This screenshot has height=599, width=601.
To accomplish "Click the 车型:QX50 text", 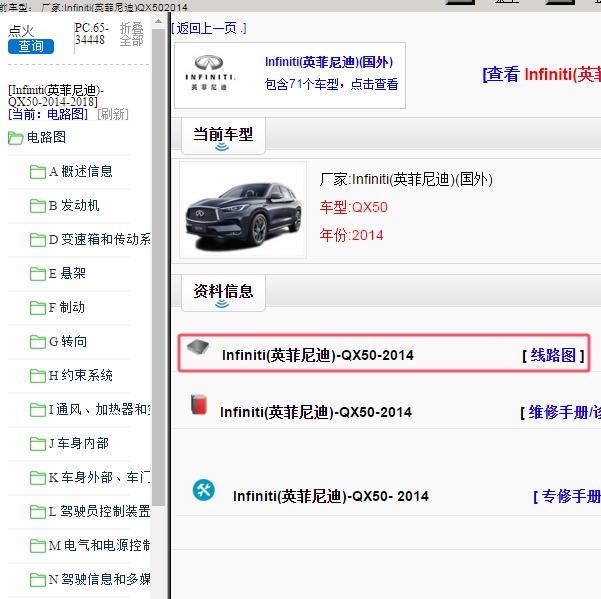I will click(x=353, y=207).
